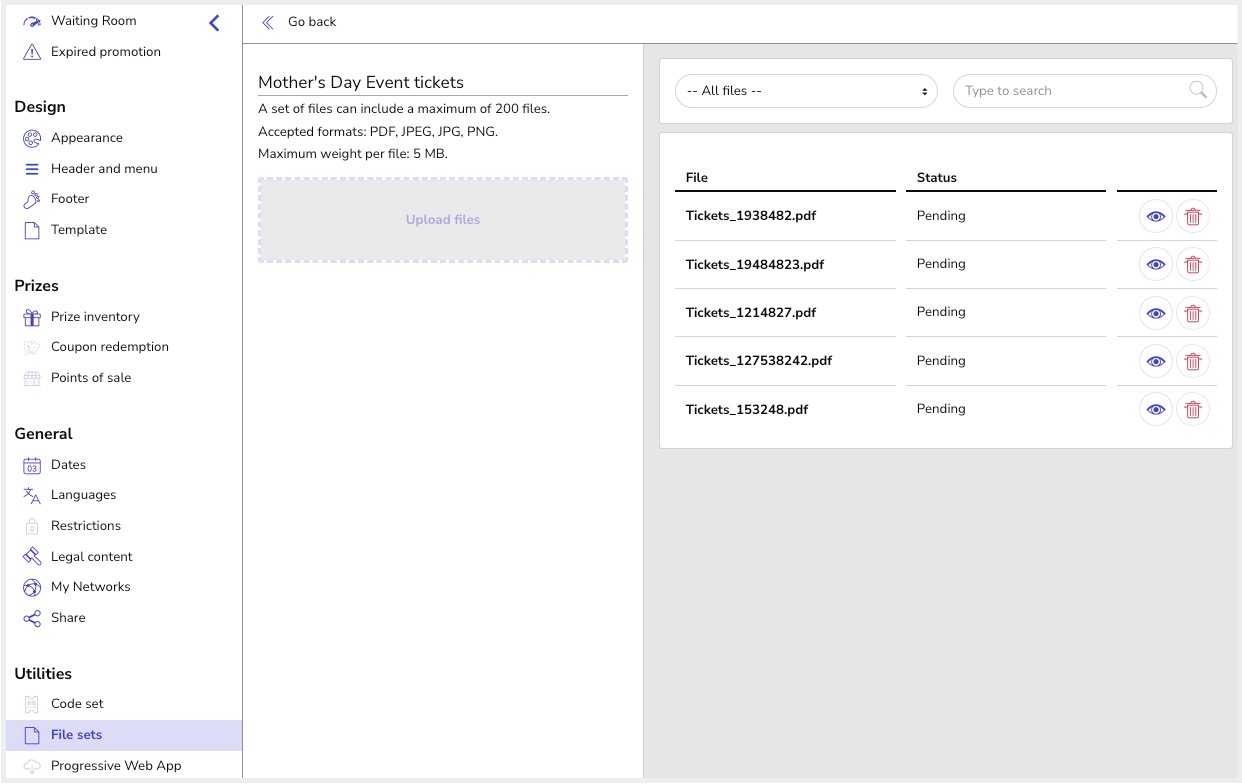Viewport: 1242px width, 784px height.
Task: Click the Prize inventory gift icon
Action: (32, 317)
